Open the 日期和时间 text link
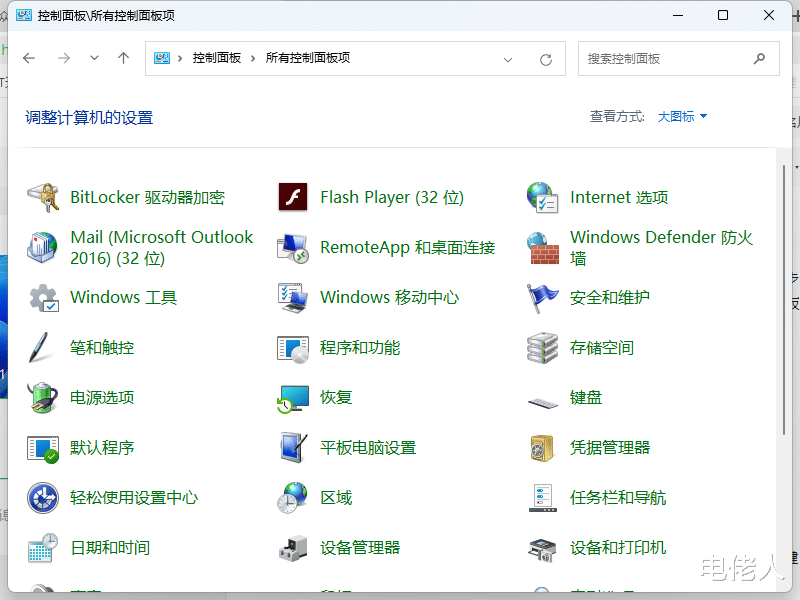The width and height of the screenshot is (800, 600). click(110, 548)
